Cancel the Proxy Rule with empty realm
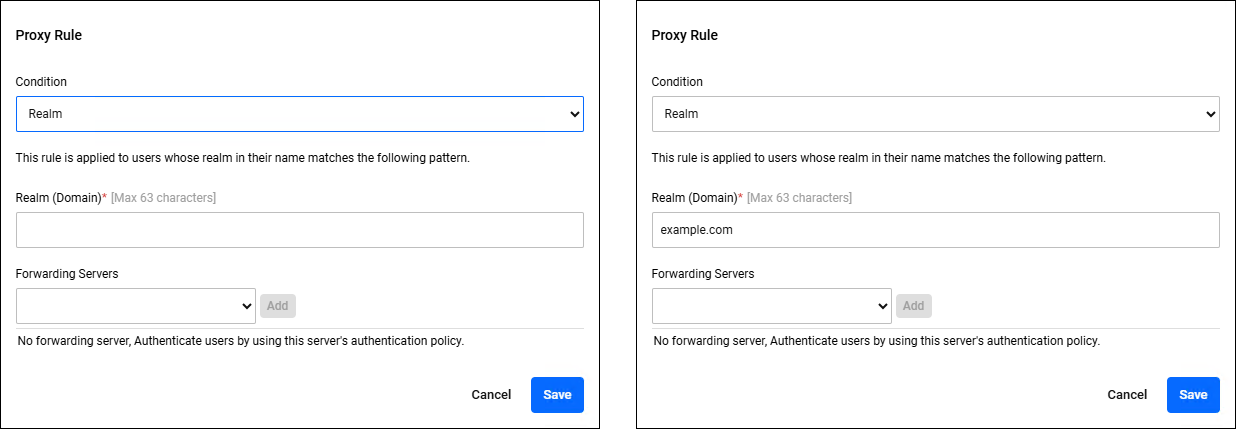The width and height of the screenshot is (1236, 429). tap(491, 395)
